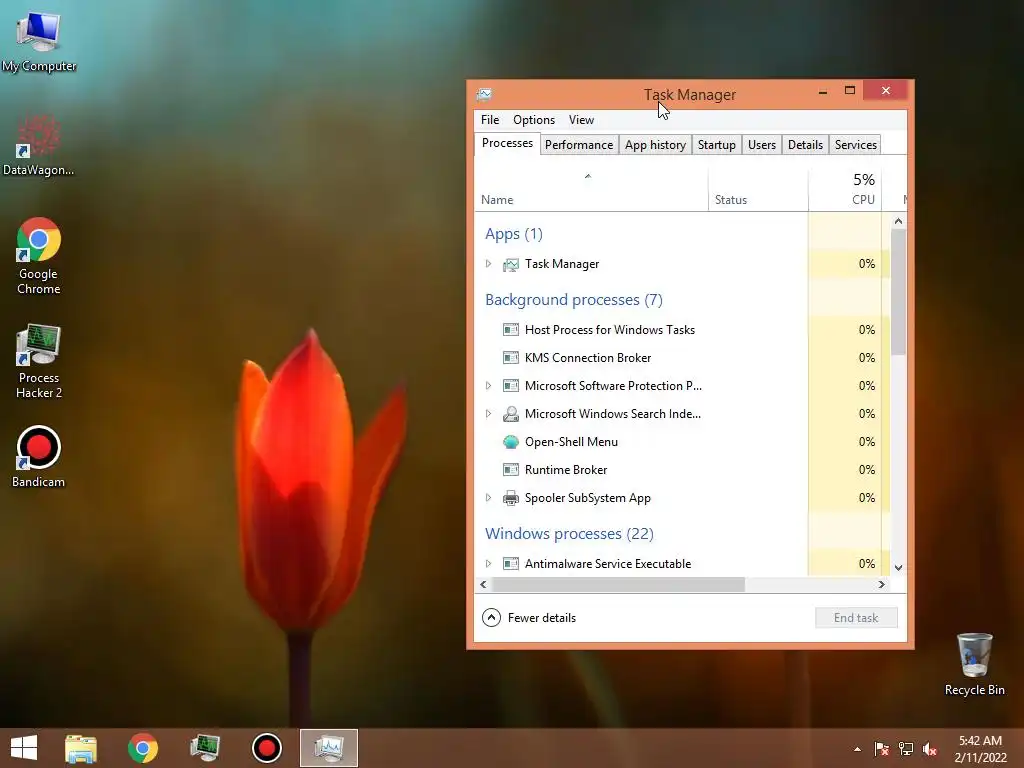
Task: Open Bandicam from the taskbar
Action: point(266,748)
